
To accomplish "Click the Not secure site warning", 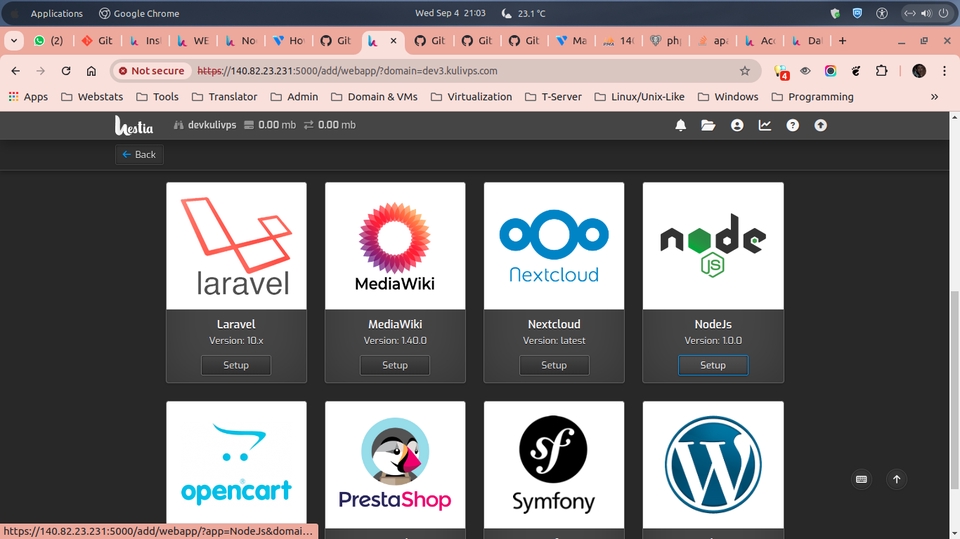I will pos(151,71).
